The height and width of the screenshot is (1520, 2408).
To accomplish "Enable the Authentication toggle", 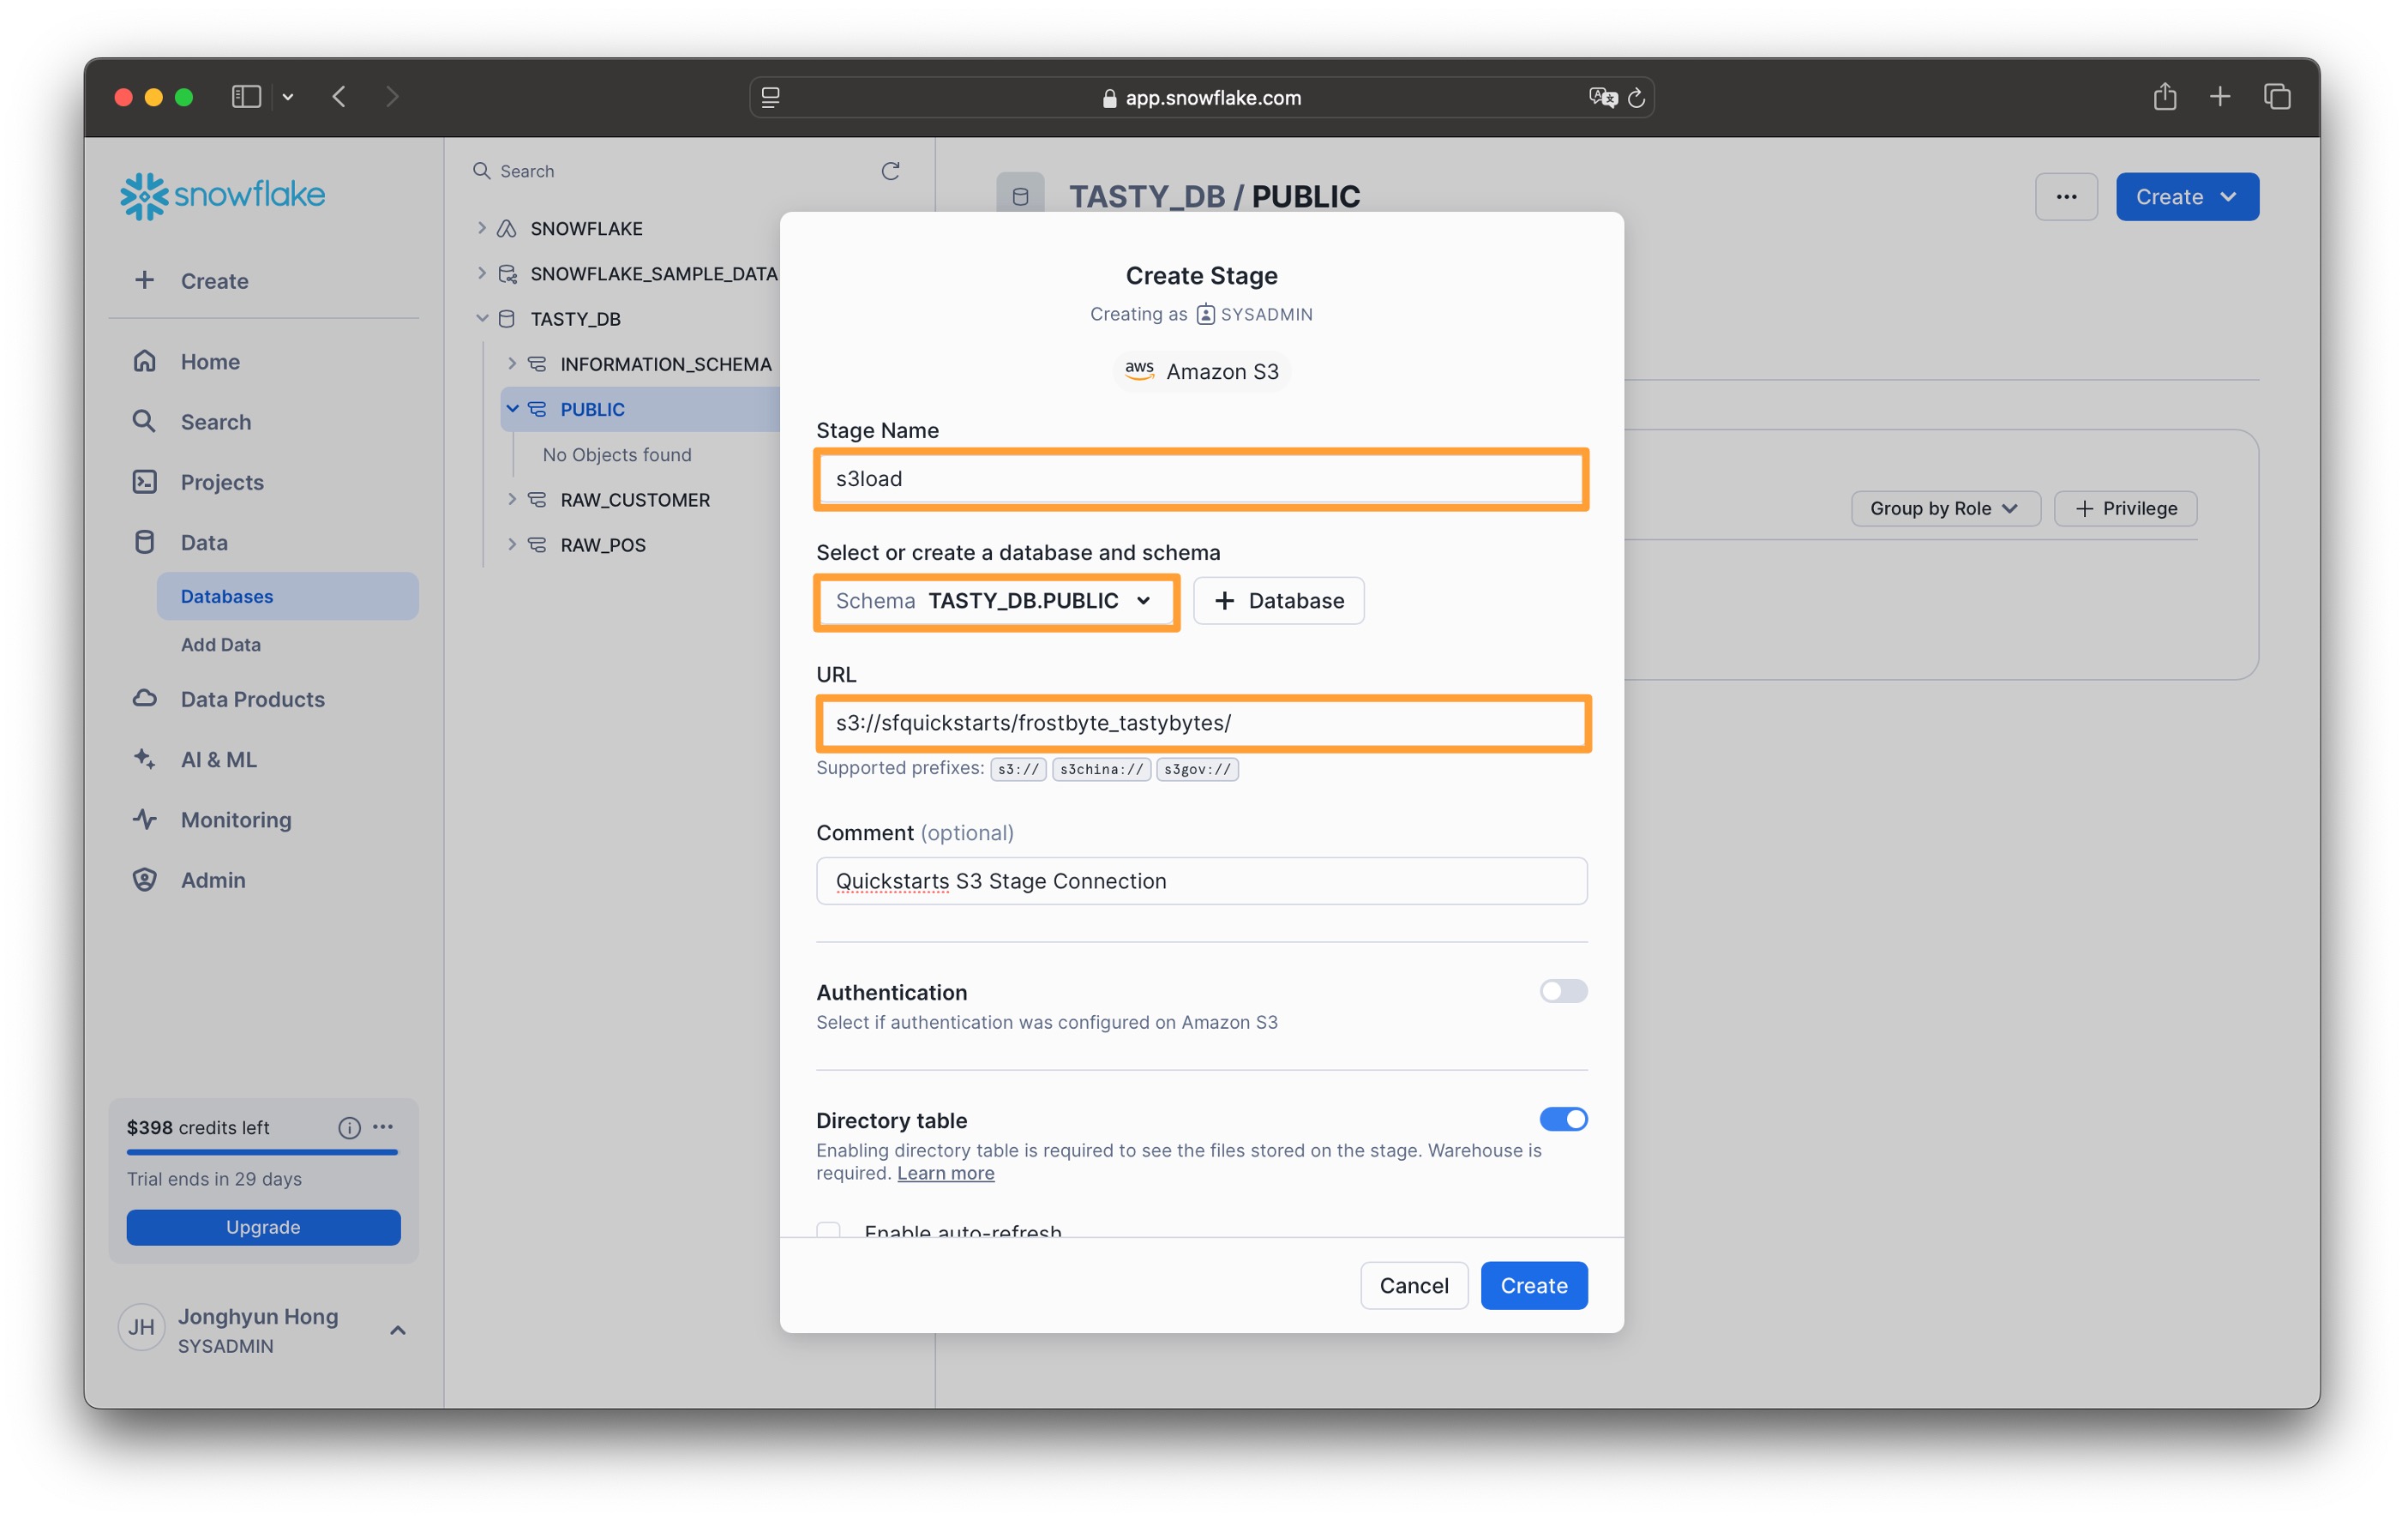I will pyautogui.click(x=1562, y=990).
